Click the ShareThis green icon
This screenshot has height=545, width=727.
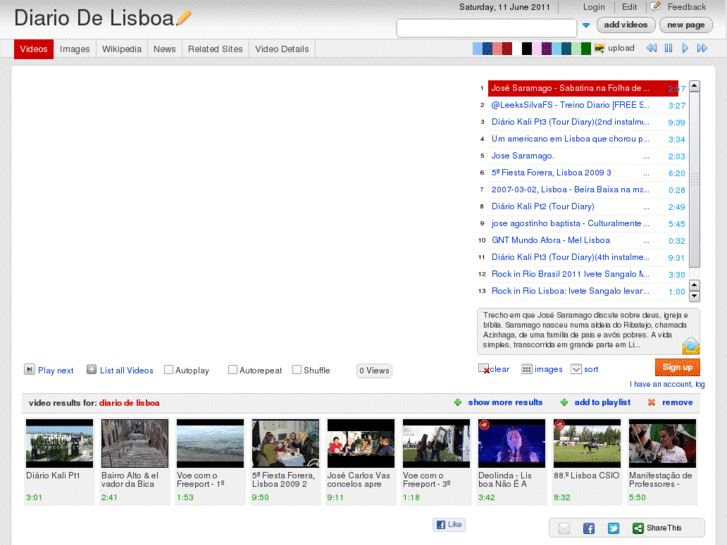[638, 528]
